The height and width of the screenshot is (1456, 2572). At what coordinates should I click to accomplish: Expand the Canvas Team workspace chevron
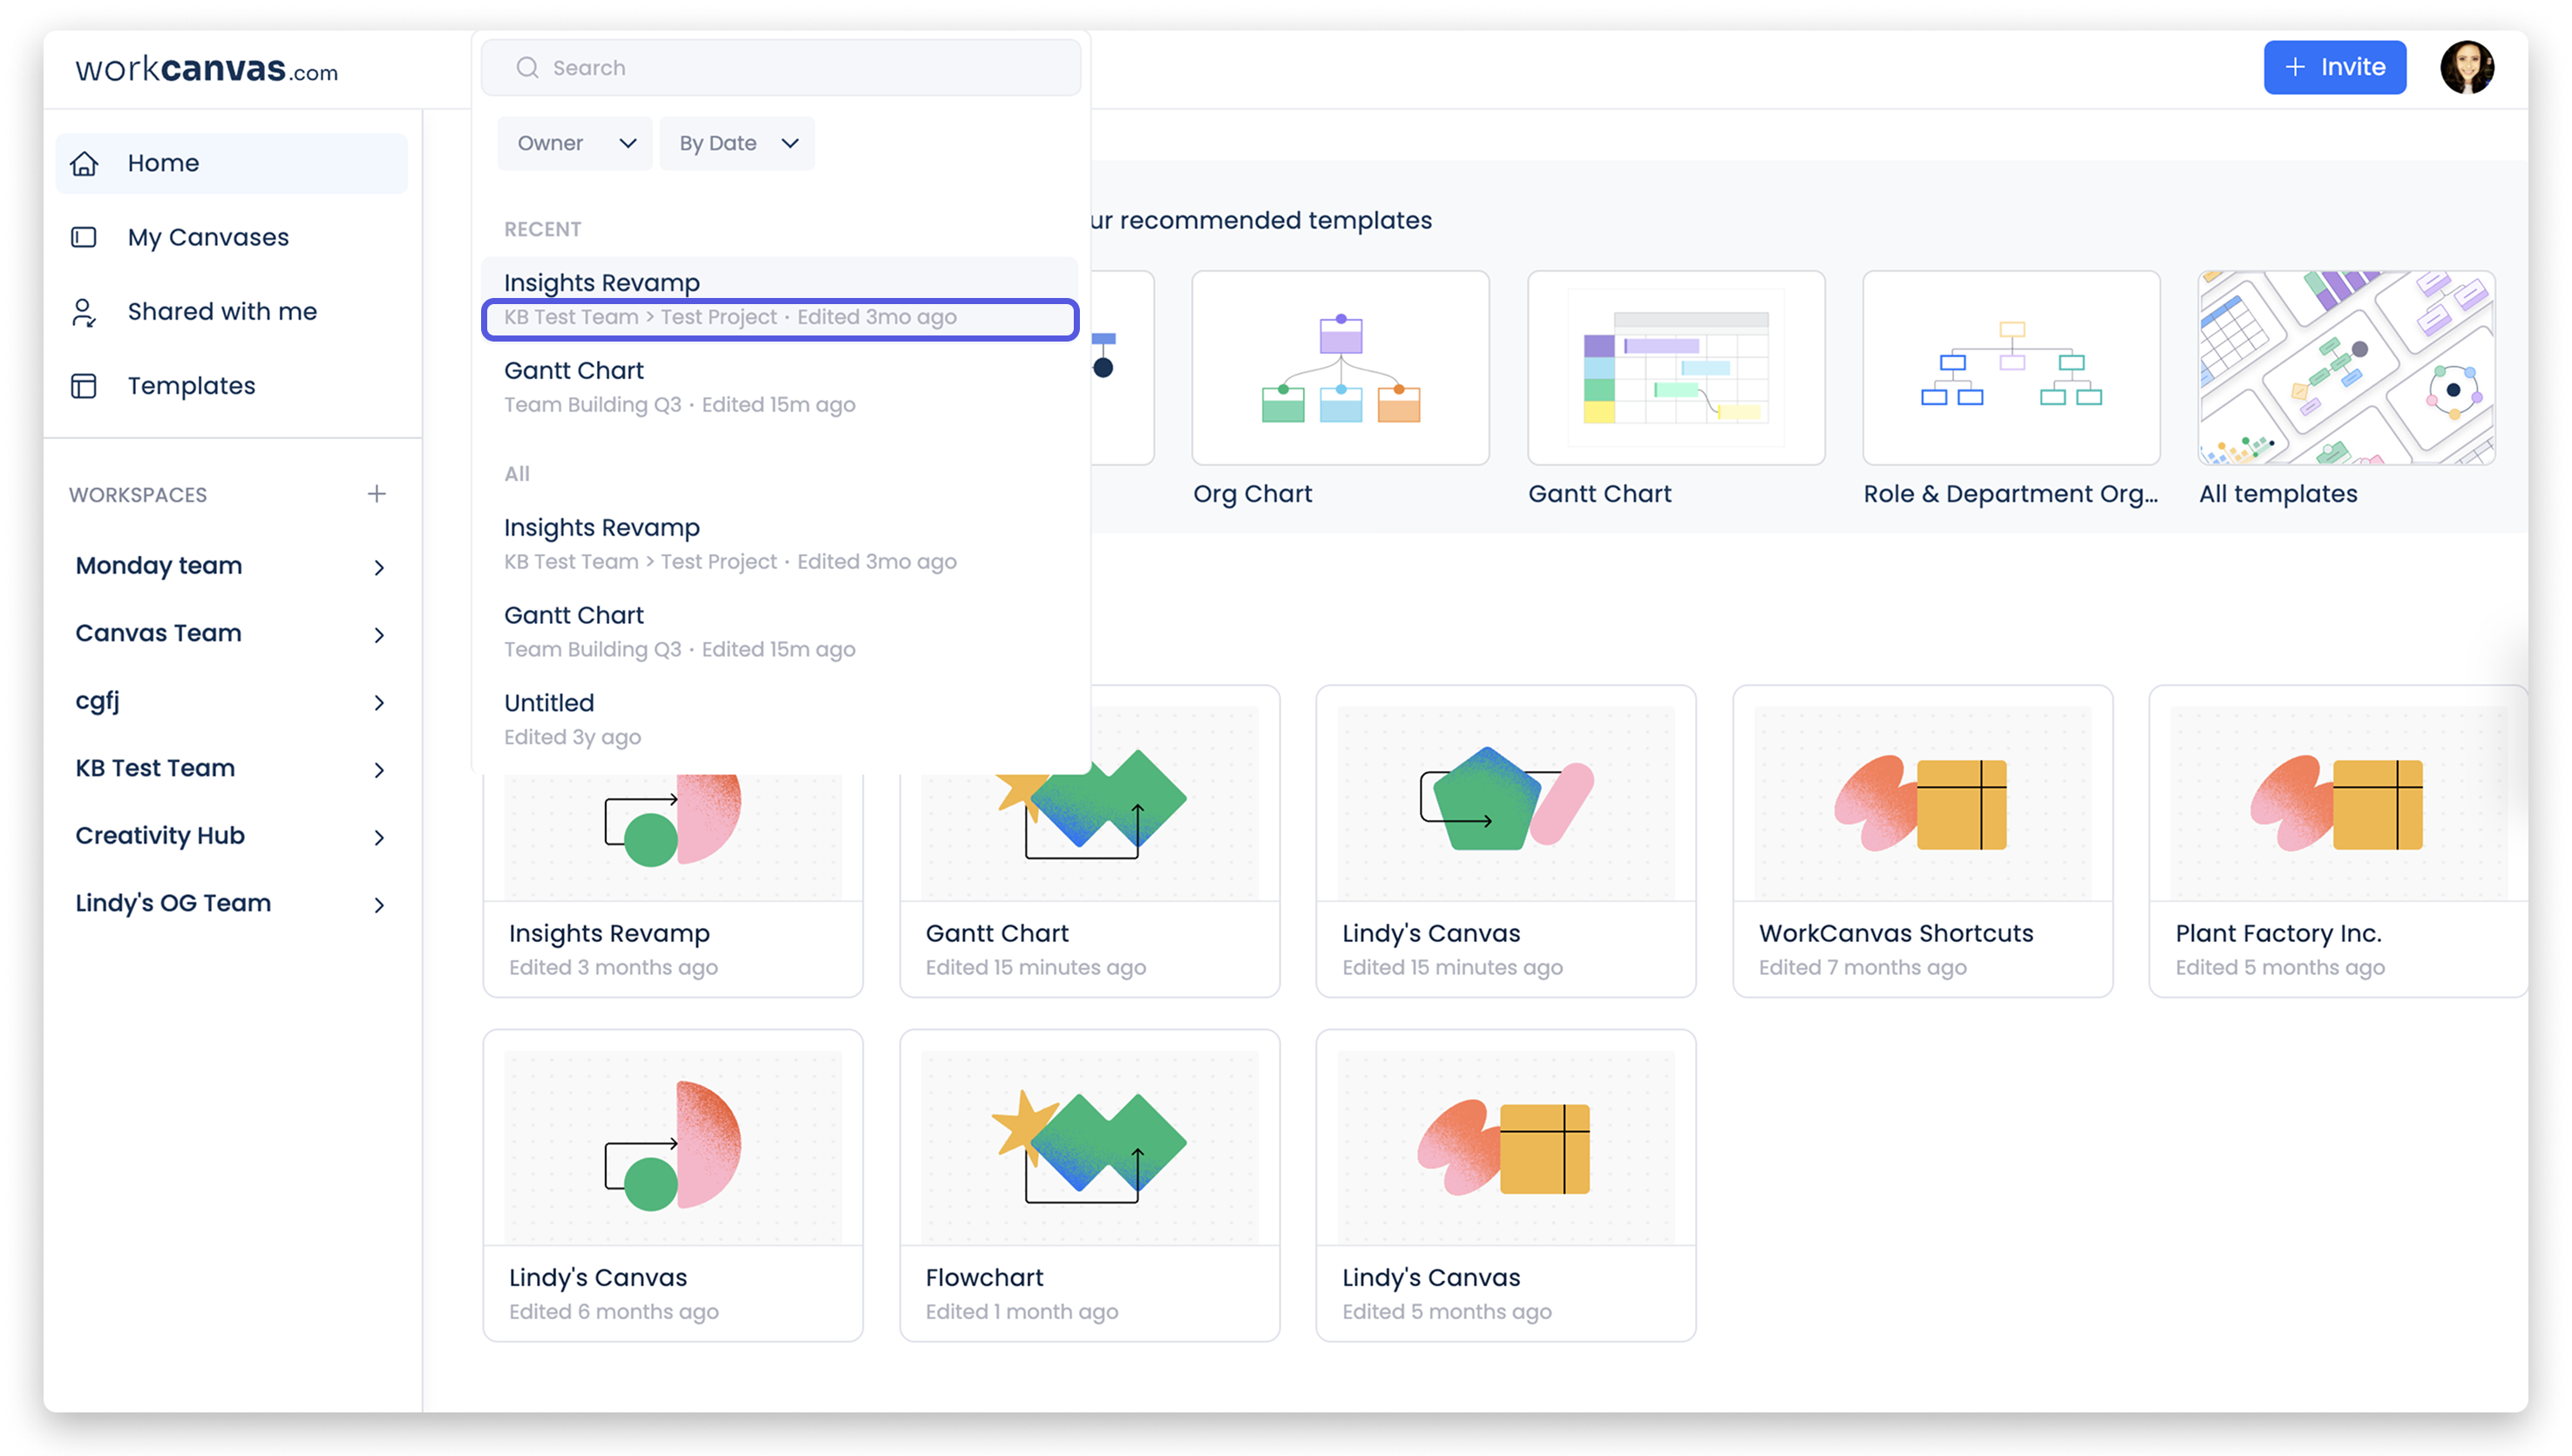coord(379,634)
